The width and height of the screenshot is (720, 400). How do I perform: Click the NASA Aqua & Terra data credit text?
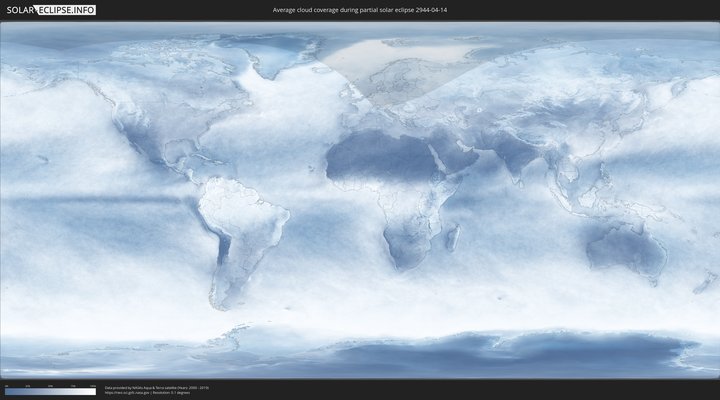156,386
